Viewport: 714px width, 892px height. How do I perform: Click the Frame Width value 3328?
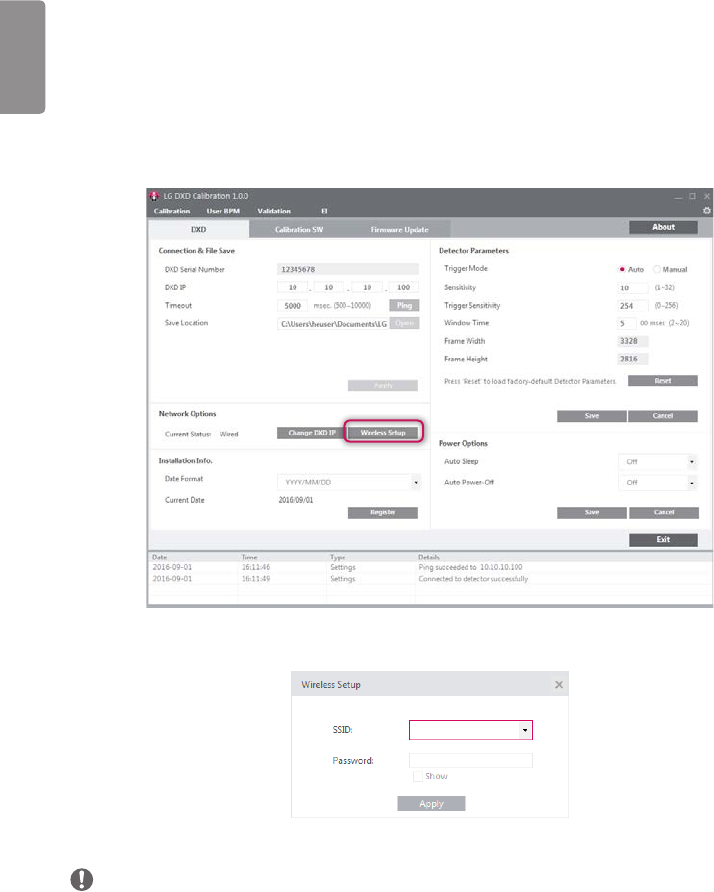pos(633,341)
